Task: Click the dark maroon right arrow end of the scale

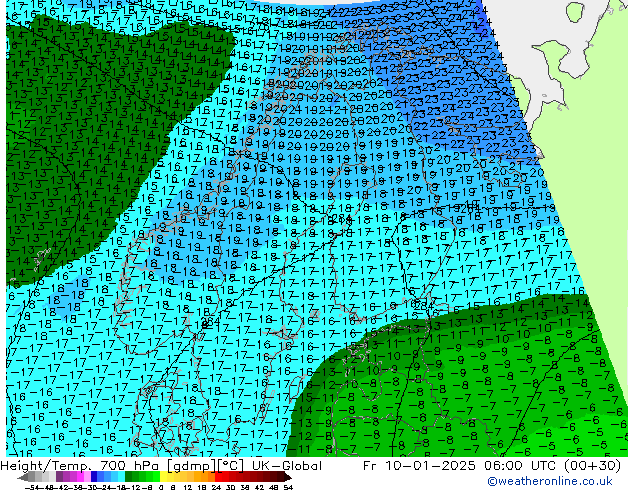Action: coord(287,477)
